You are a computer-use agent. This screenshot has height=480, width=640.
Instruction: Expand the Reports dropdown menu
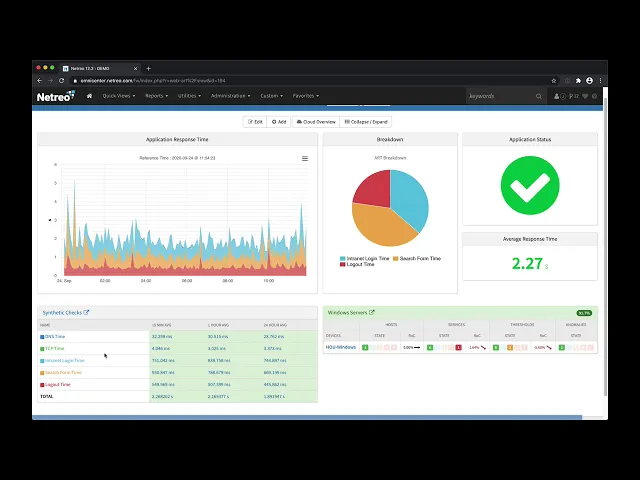[157, 96]
